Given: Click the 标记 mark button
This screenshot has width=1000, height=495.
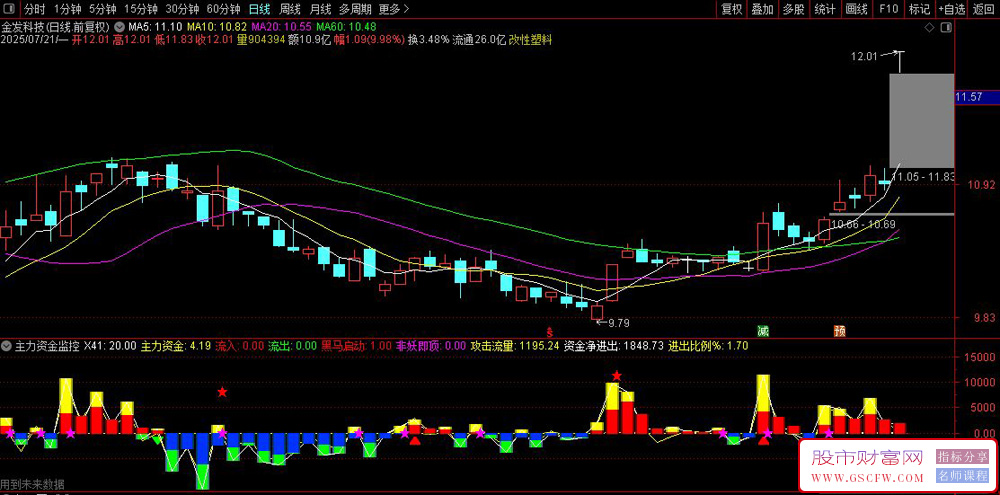Looking at the screenshot, I should [919, 9].
